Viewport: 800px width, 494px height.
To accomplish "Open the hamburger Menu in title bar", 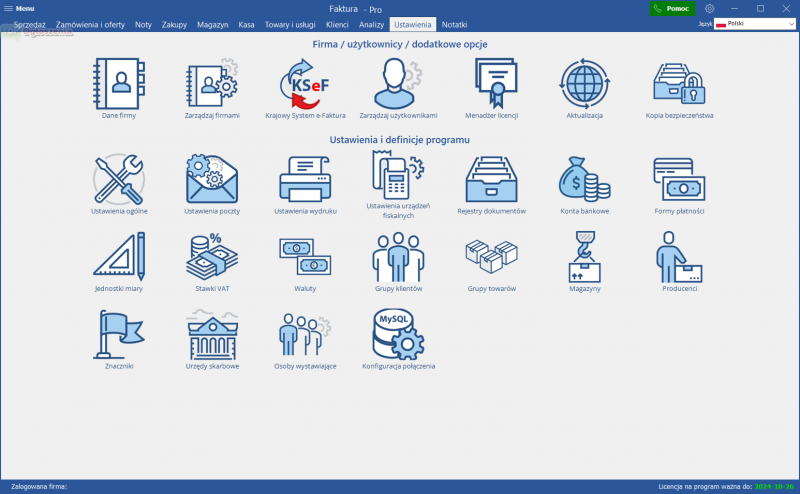I will click(x=19, y=8).
